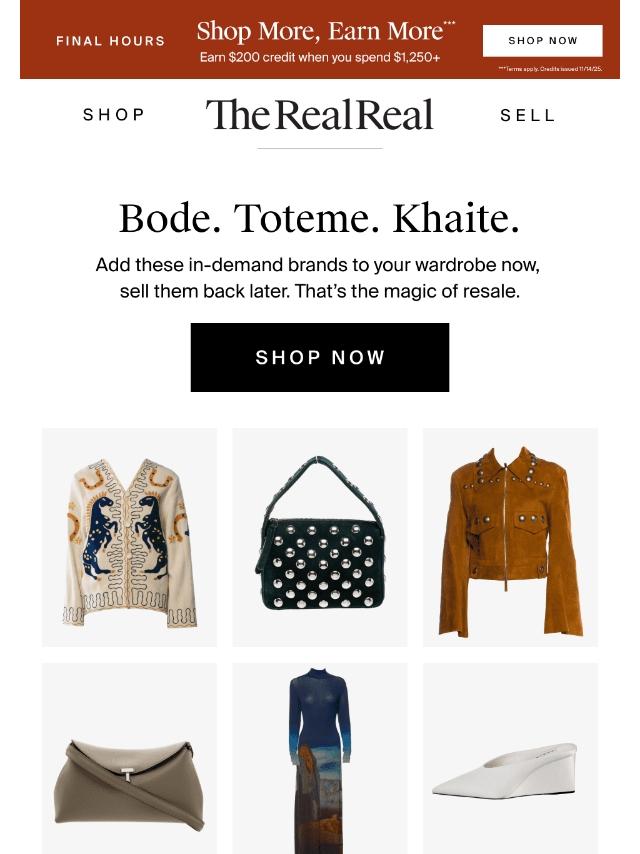Click the magic of resale sentence
Image resolution: width=640 pixels, height=854 pixels.
click(407, 291)
